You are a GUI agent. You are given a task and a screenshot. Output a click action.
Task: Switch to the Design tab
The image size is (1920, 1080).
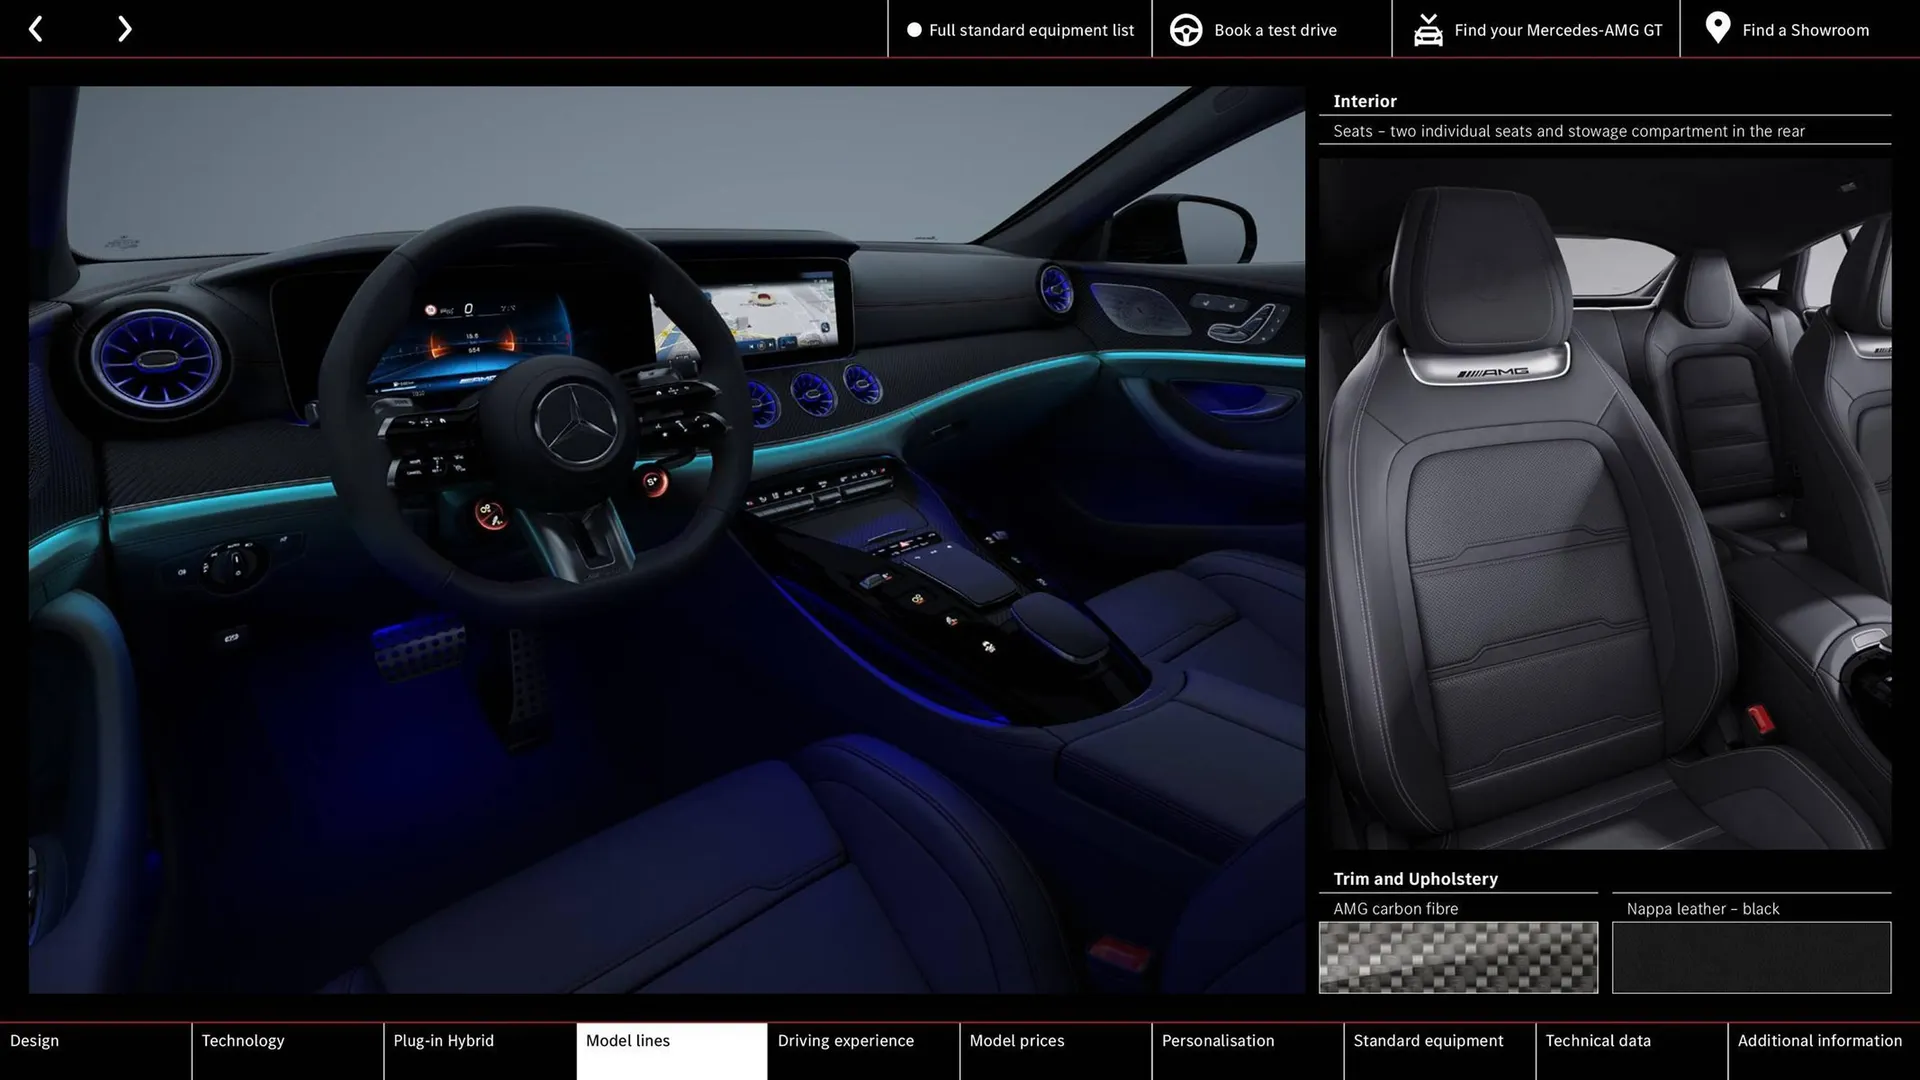pos(34,1040)
